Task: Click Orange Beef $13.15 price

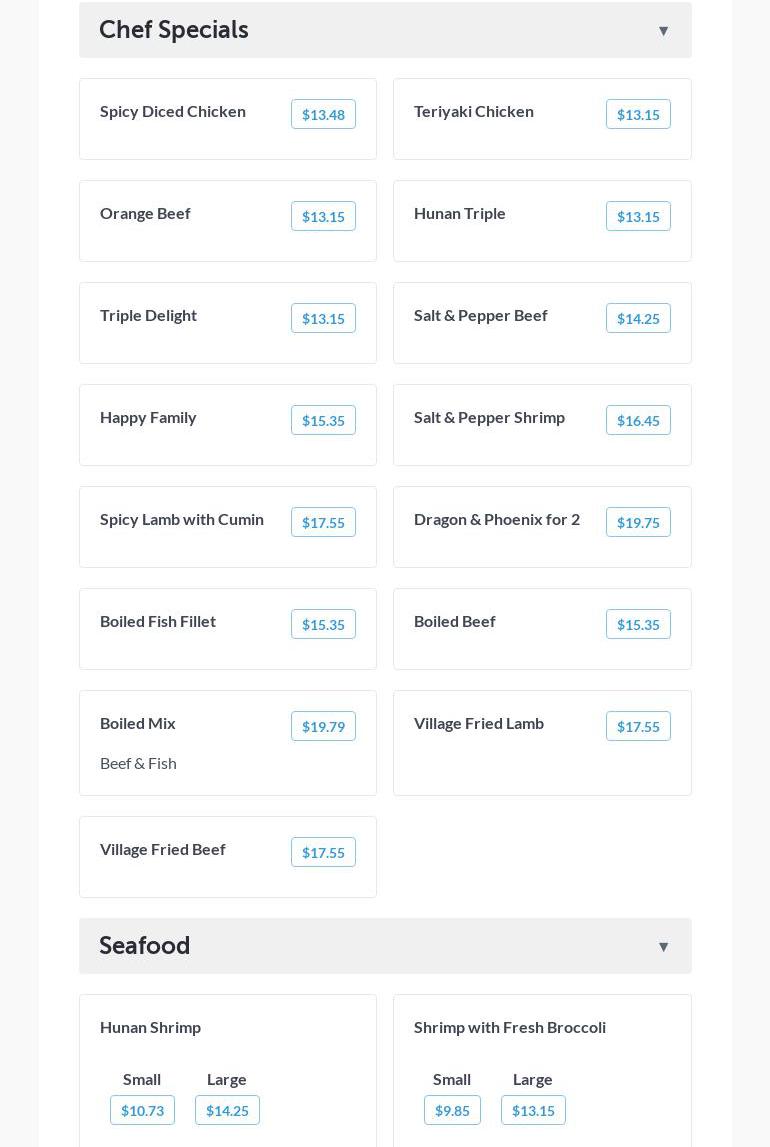Action: (323, 217)
